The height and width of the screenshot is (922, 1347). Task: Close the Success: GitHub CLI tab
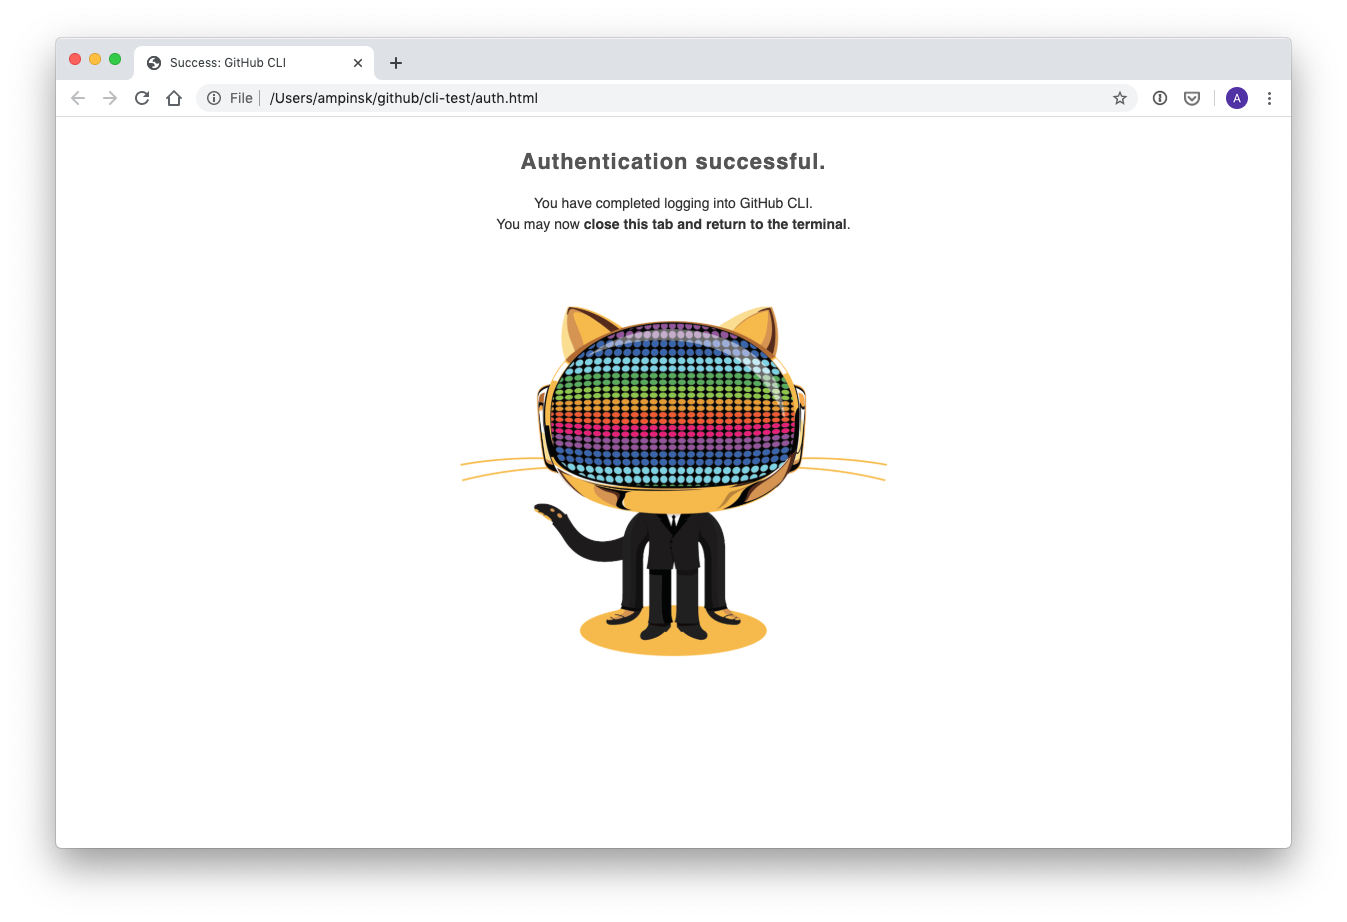[358, 63]
